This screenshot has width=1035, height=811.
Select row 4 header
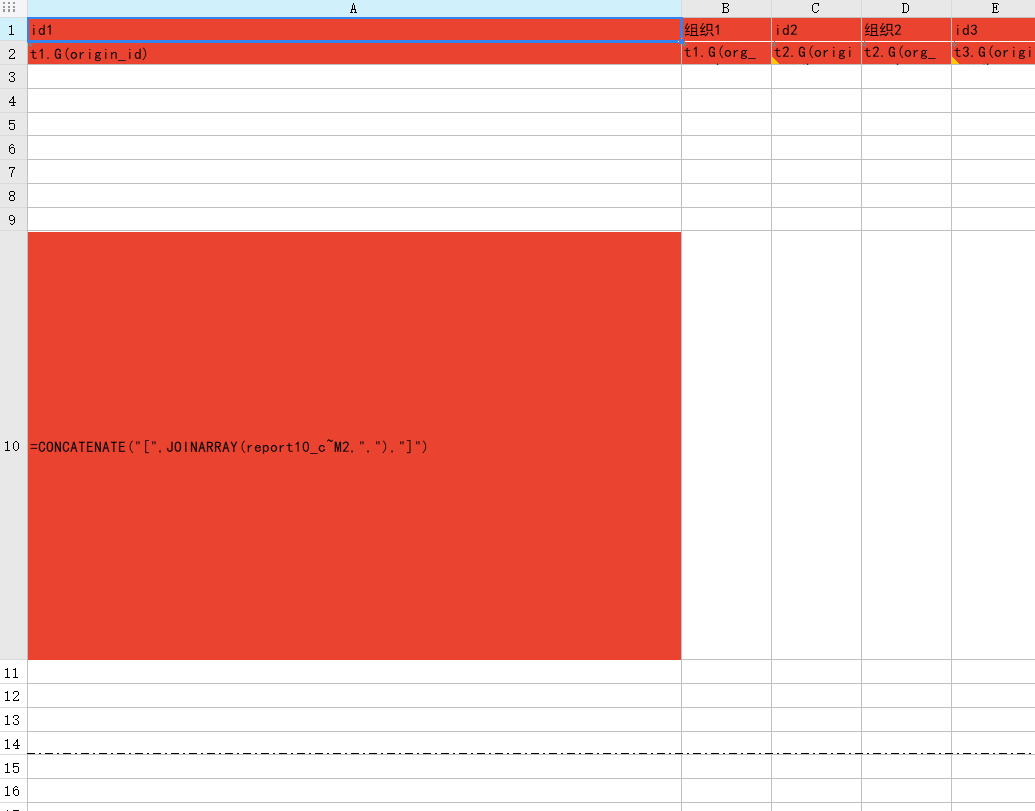point(13,101)
